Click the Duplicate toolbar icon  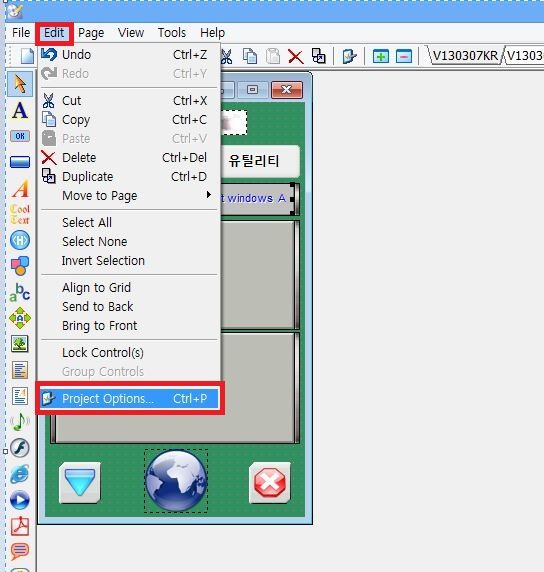pos(319,57)
